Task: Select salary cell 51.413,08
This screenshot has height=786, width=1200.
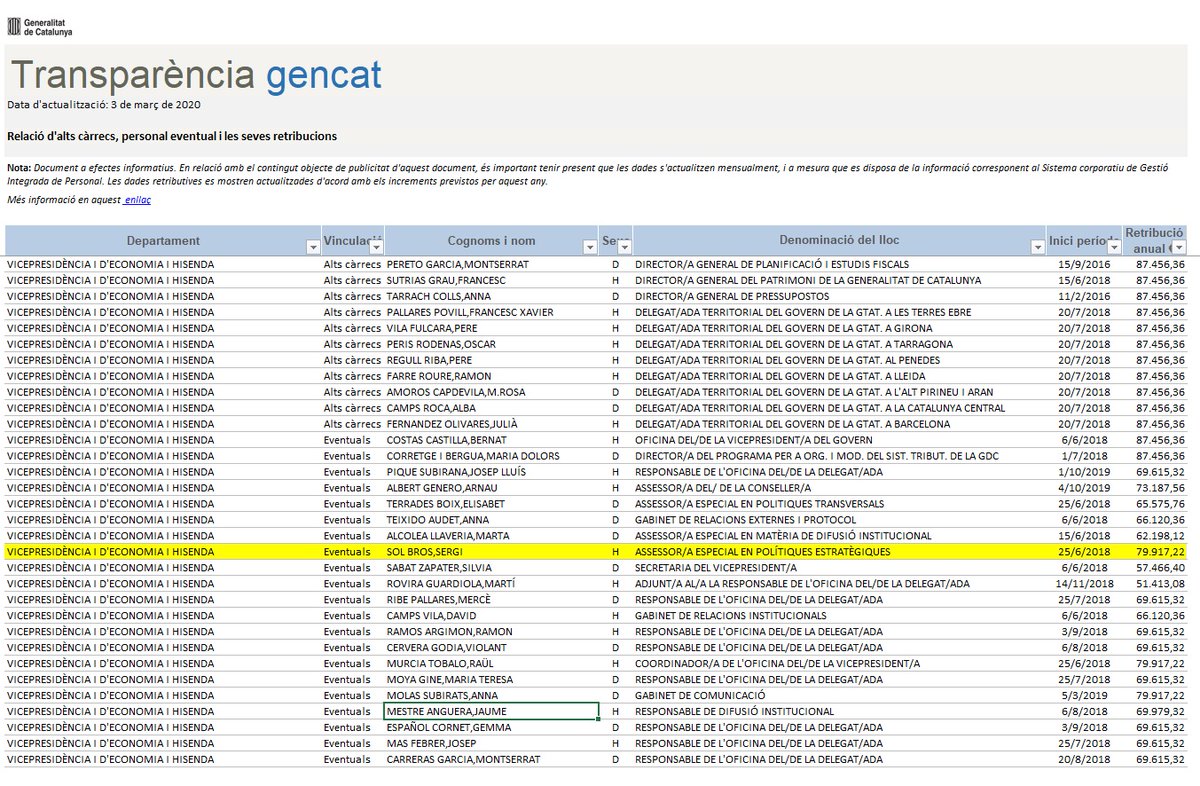Action: pos(1160,583)
